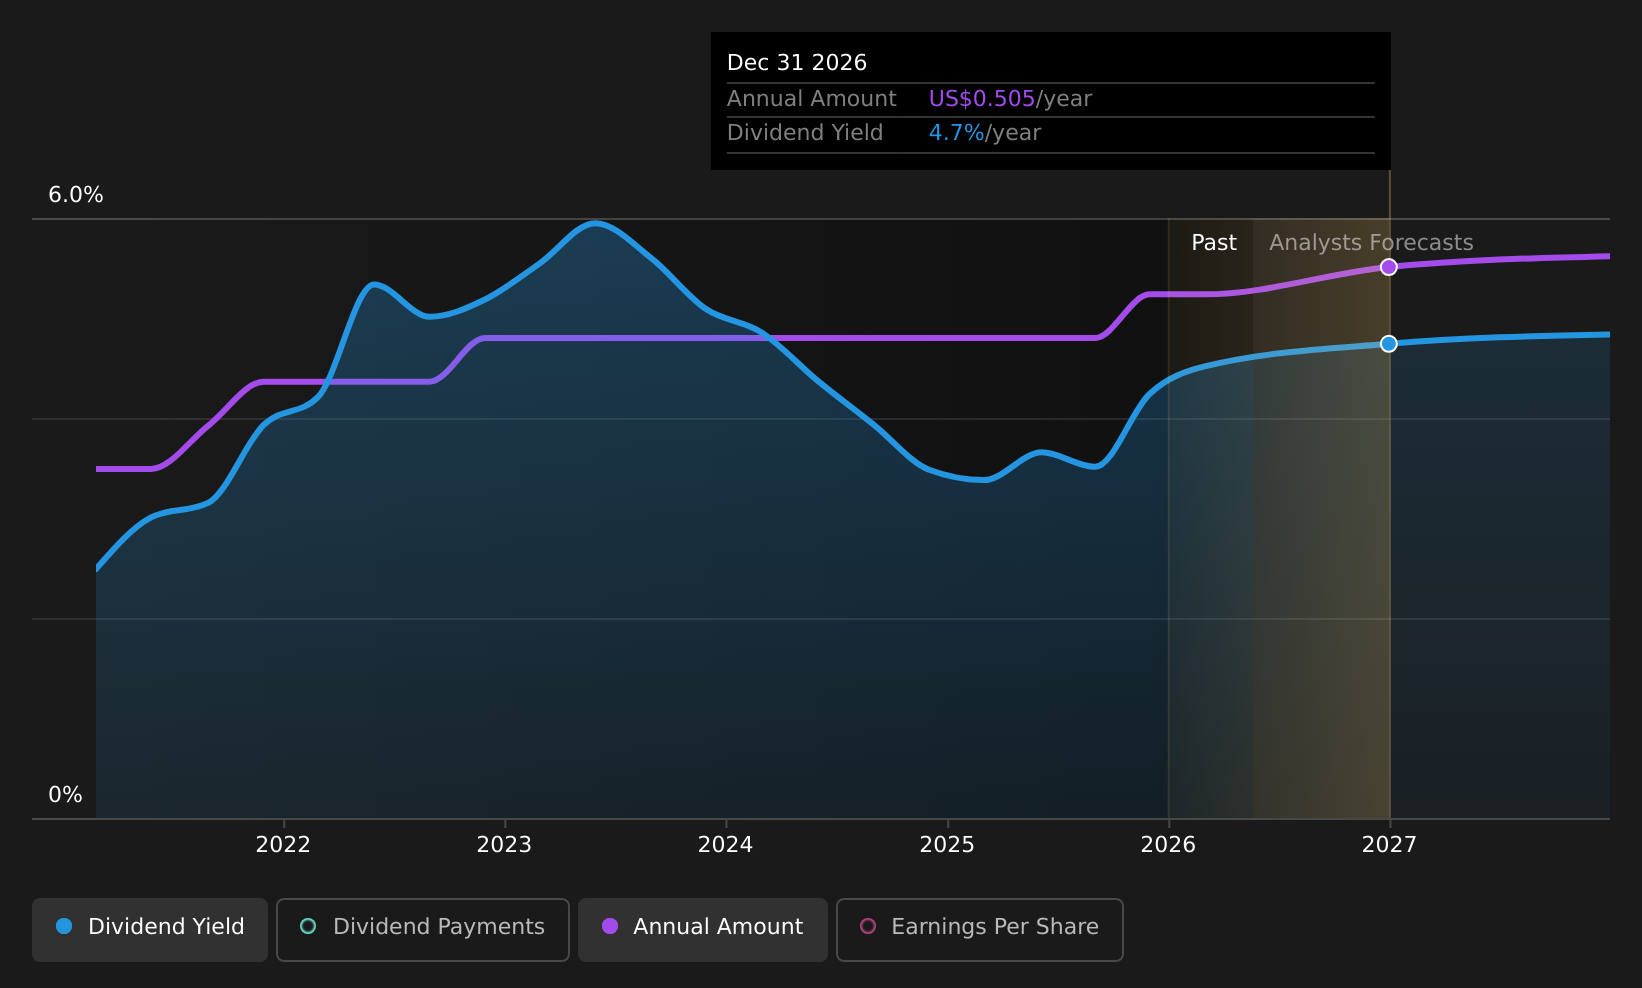Enable the Earnings Per Share series
1642x988 pixels.
tap(979, 929)
